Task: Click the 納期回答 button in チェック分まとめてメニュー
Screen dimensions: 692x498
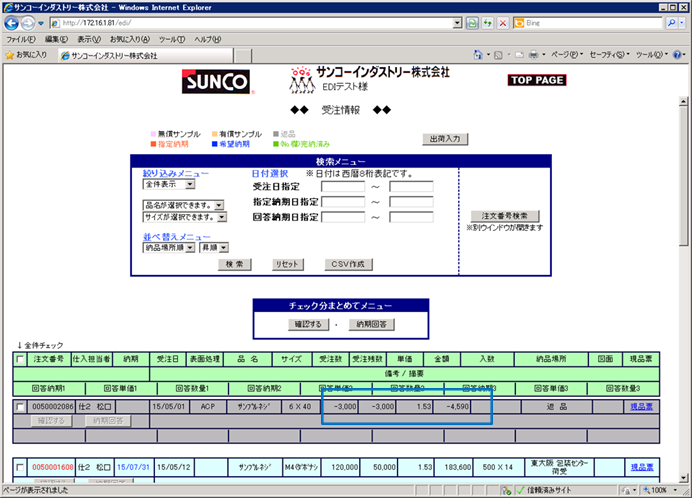Action: point(372,324)
